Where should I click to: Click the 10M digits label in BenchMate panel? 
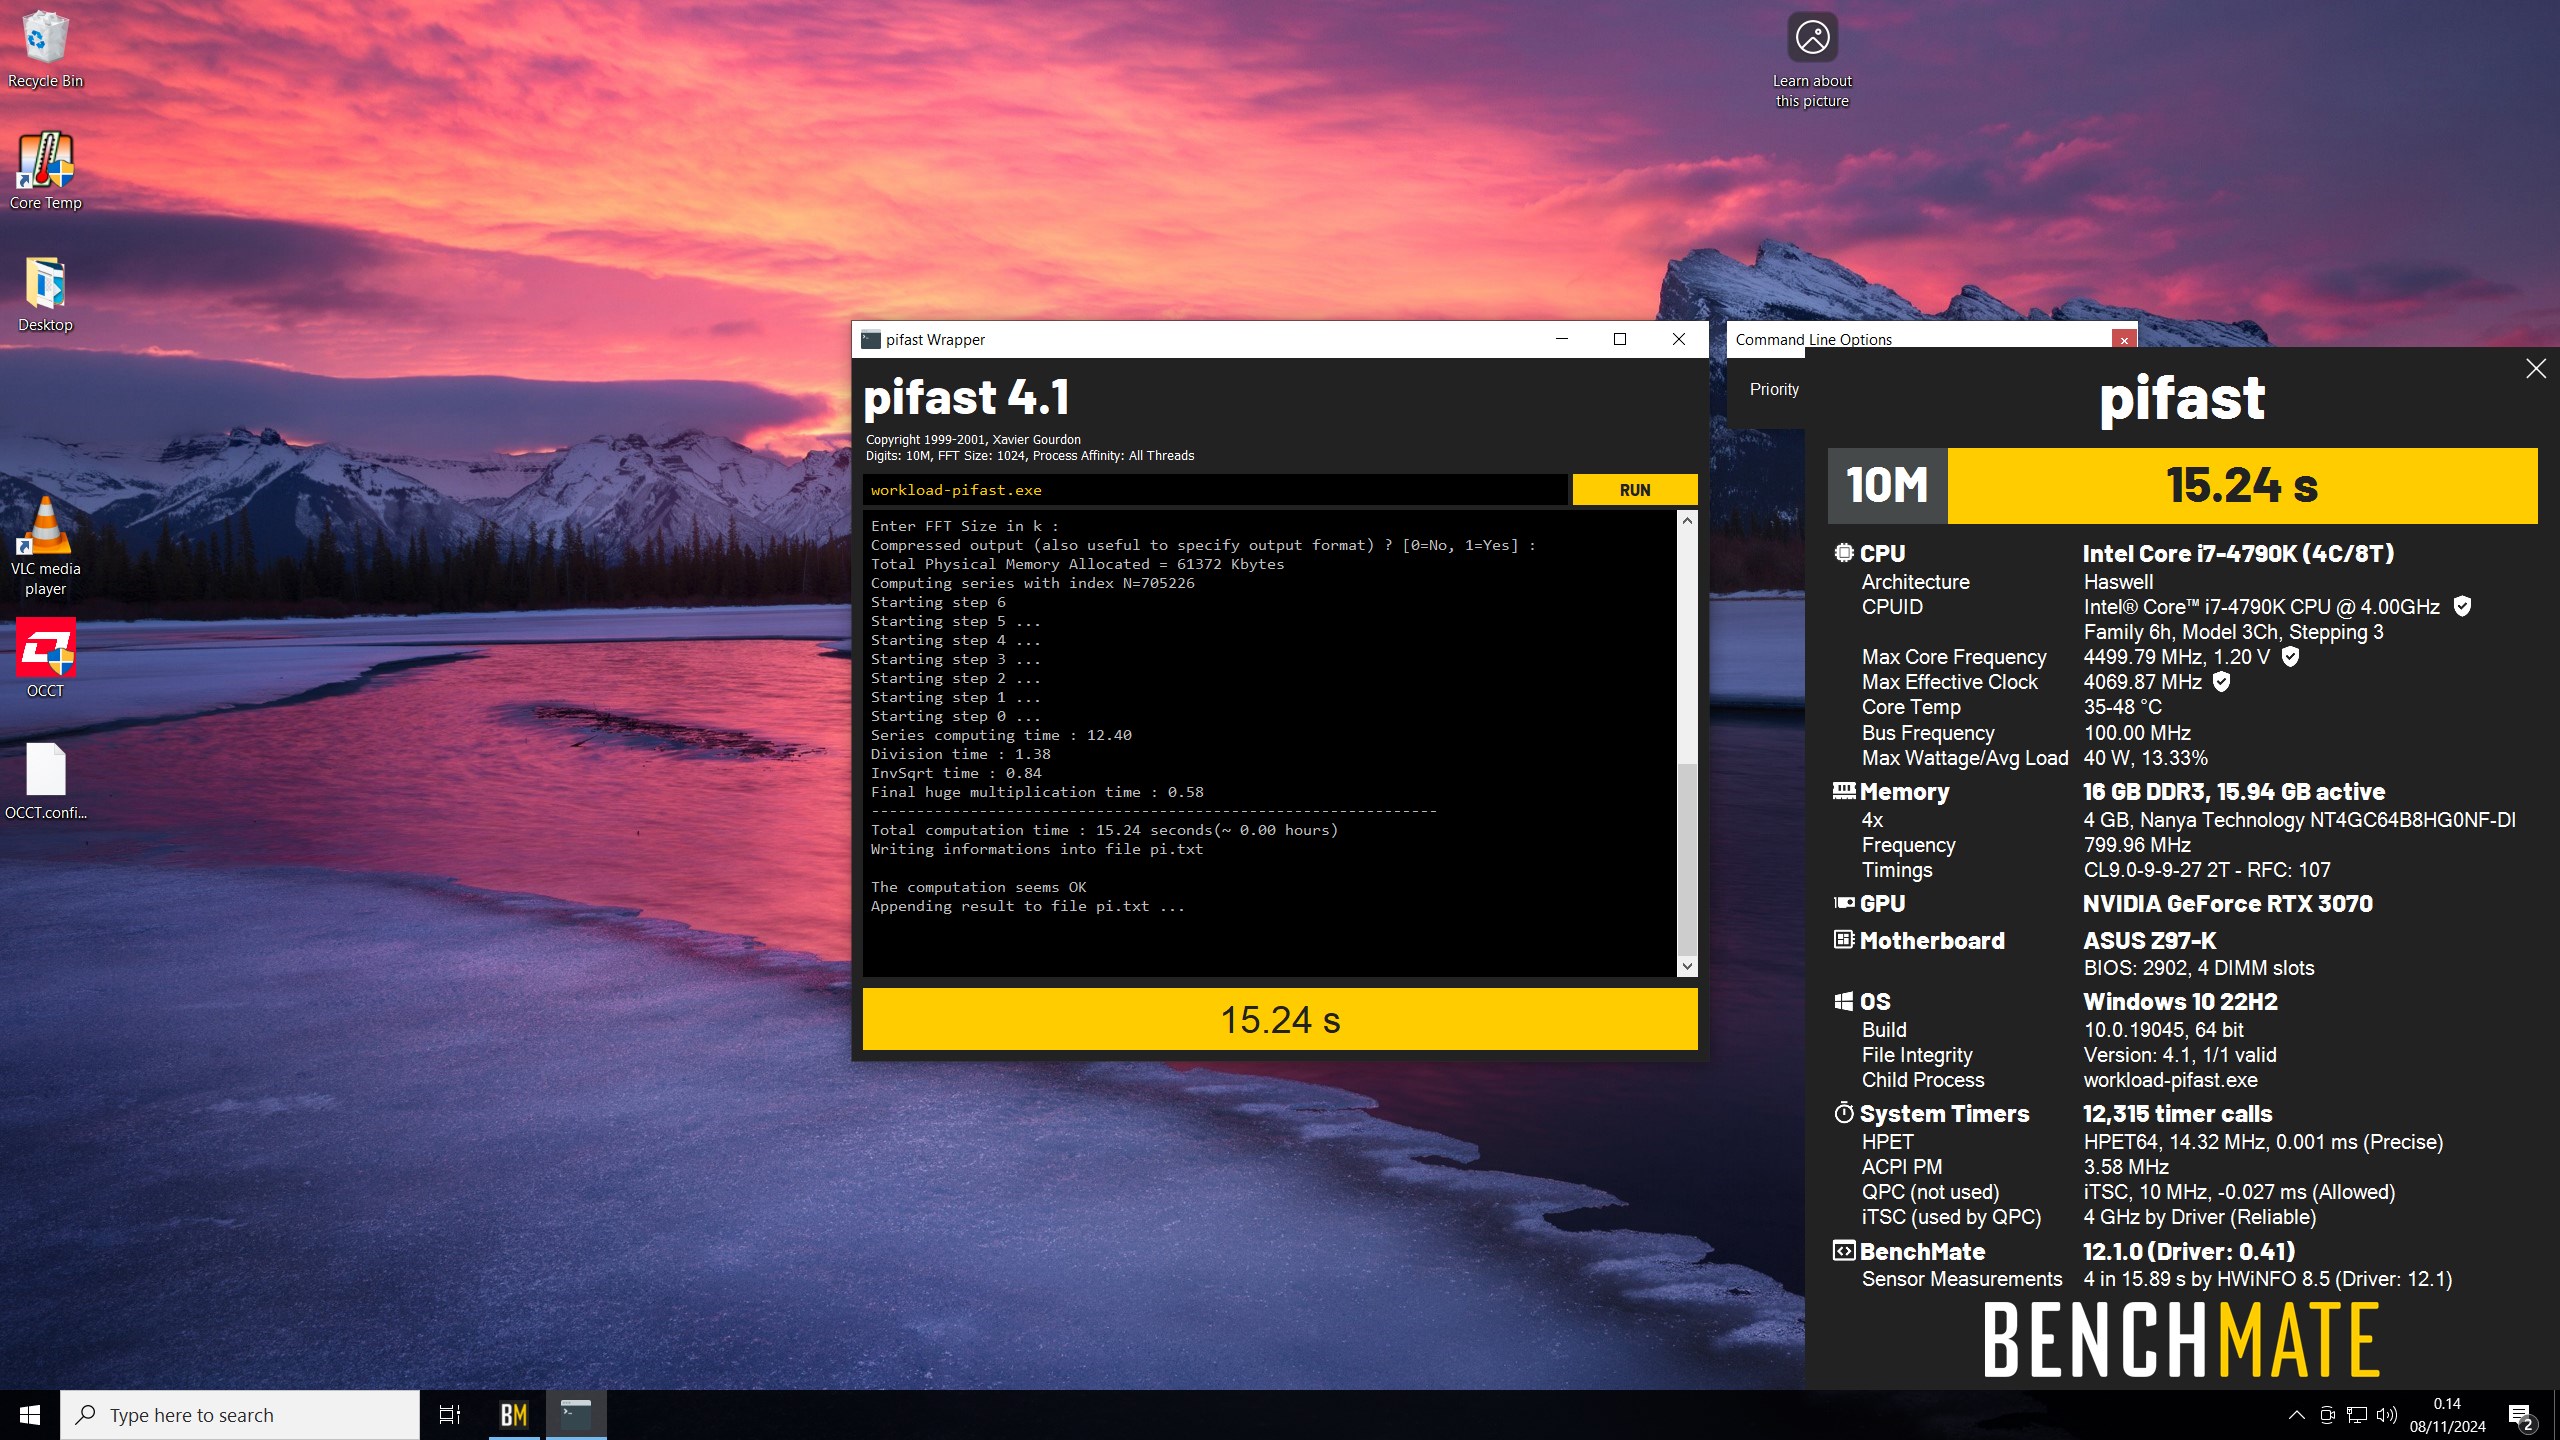[1887, 486]
